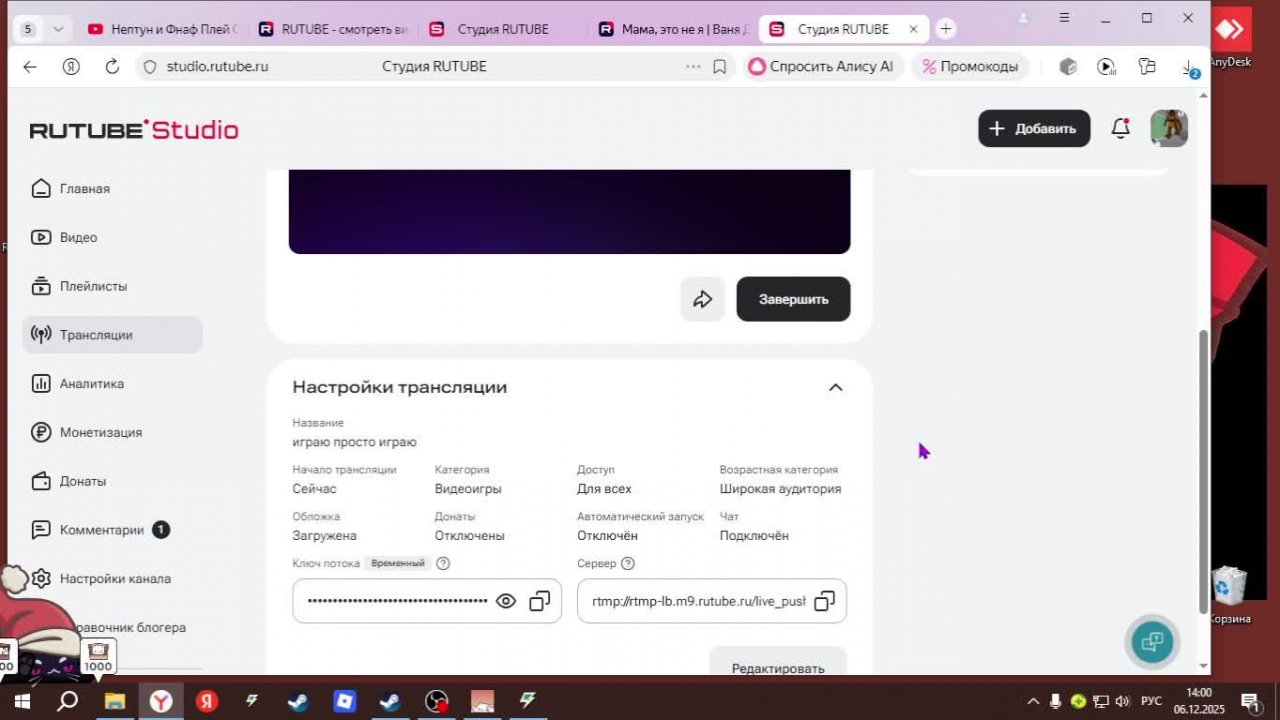Open a new browser tab
This screenshot has height=720, width=1280.
(946, 29)
